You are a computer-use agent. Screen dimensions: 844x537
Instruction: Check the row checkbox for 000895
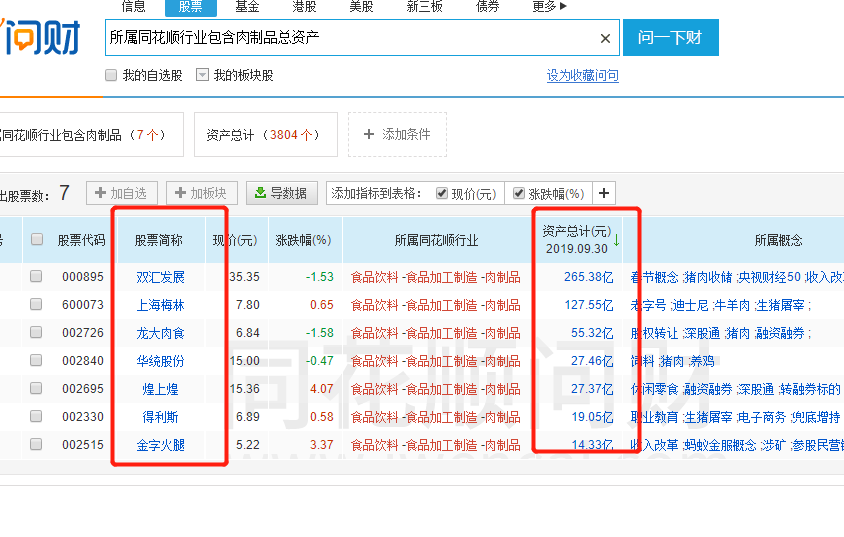[x=36, y=277]
